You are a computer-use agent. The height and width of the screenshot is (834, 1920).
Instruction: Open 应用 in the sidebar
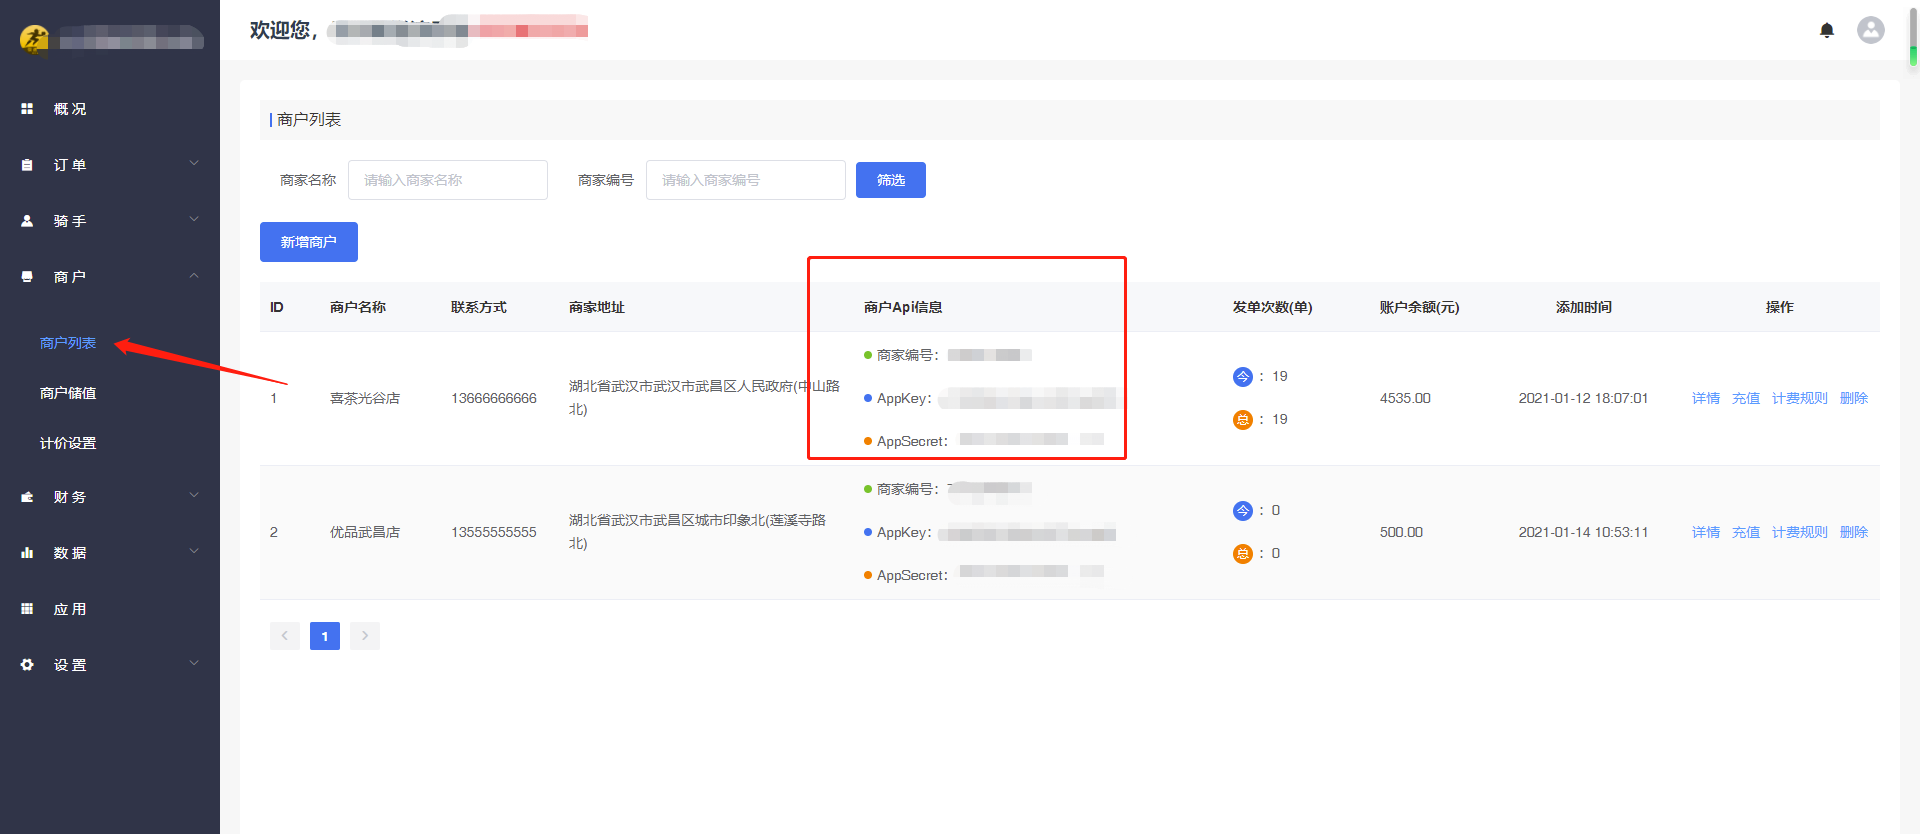[110, 609]
